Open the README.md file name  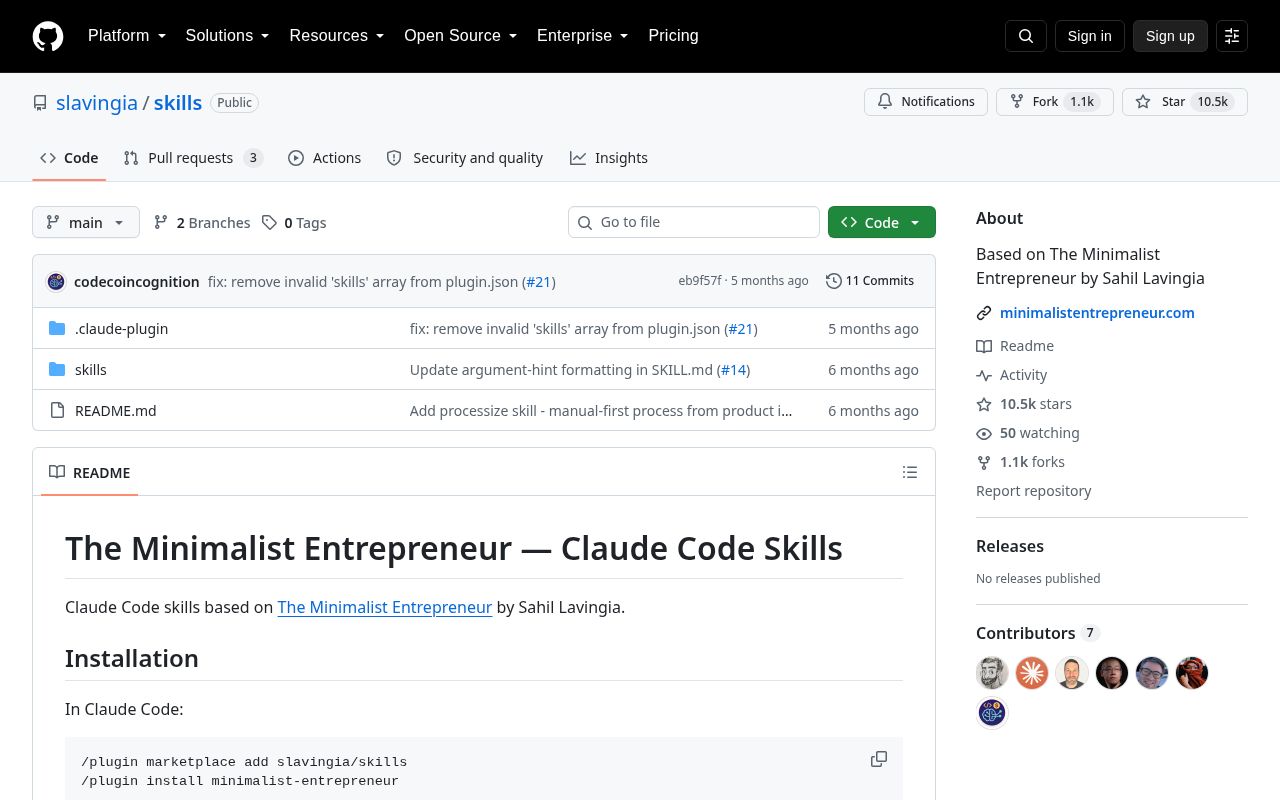115,411
